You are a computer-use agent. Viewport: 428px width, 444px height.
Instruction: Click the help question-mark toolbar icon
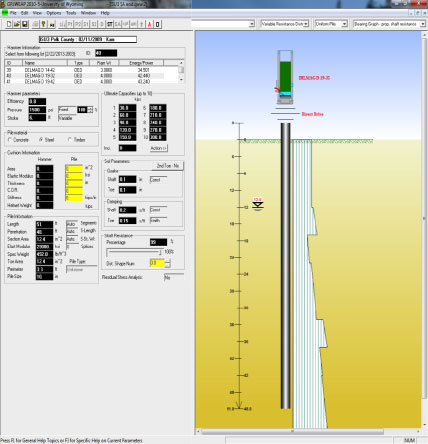pyautogui.click(x=43, y=24)
